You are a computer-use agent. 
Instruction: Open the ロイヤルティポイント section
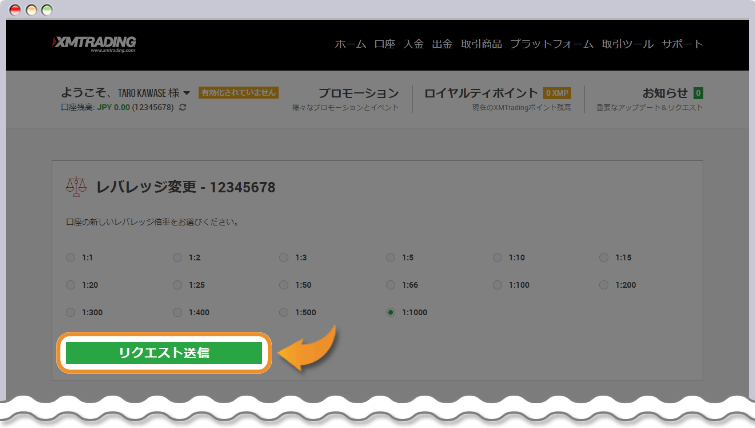tap(481, 93)
